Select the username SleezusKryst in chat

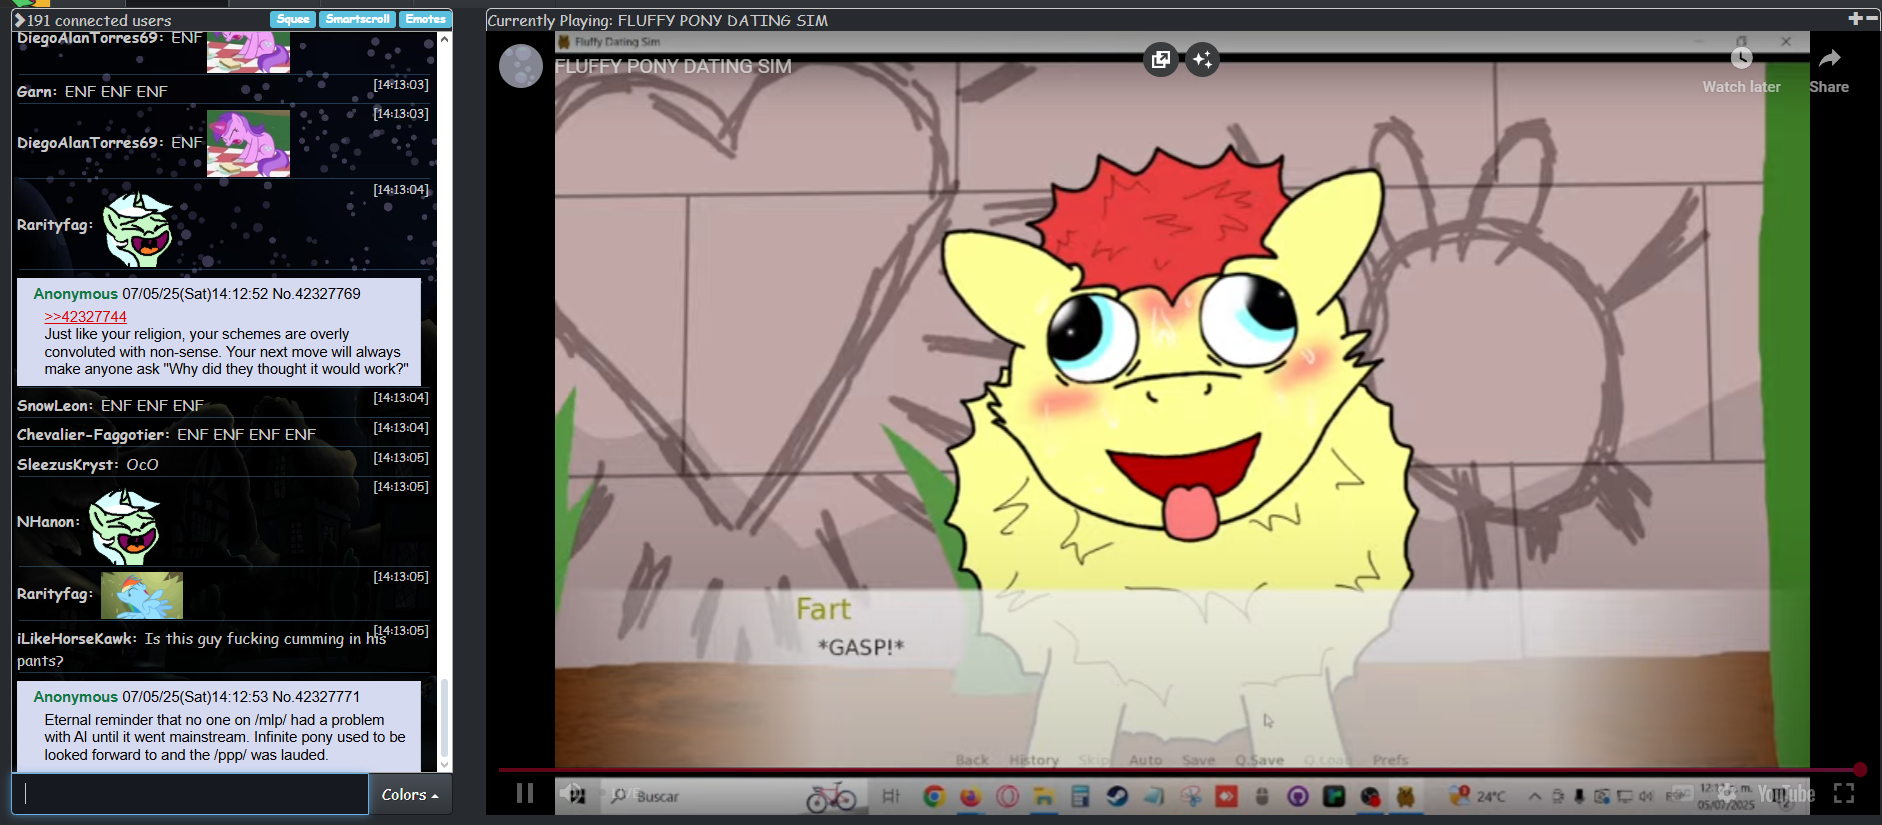(66, 464)
